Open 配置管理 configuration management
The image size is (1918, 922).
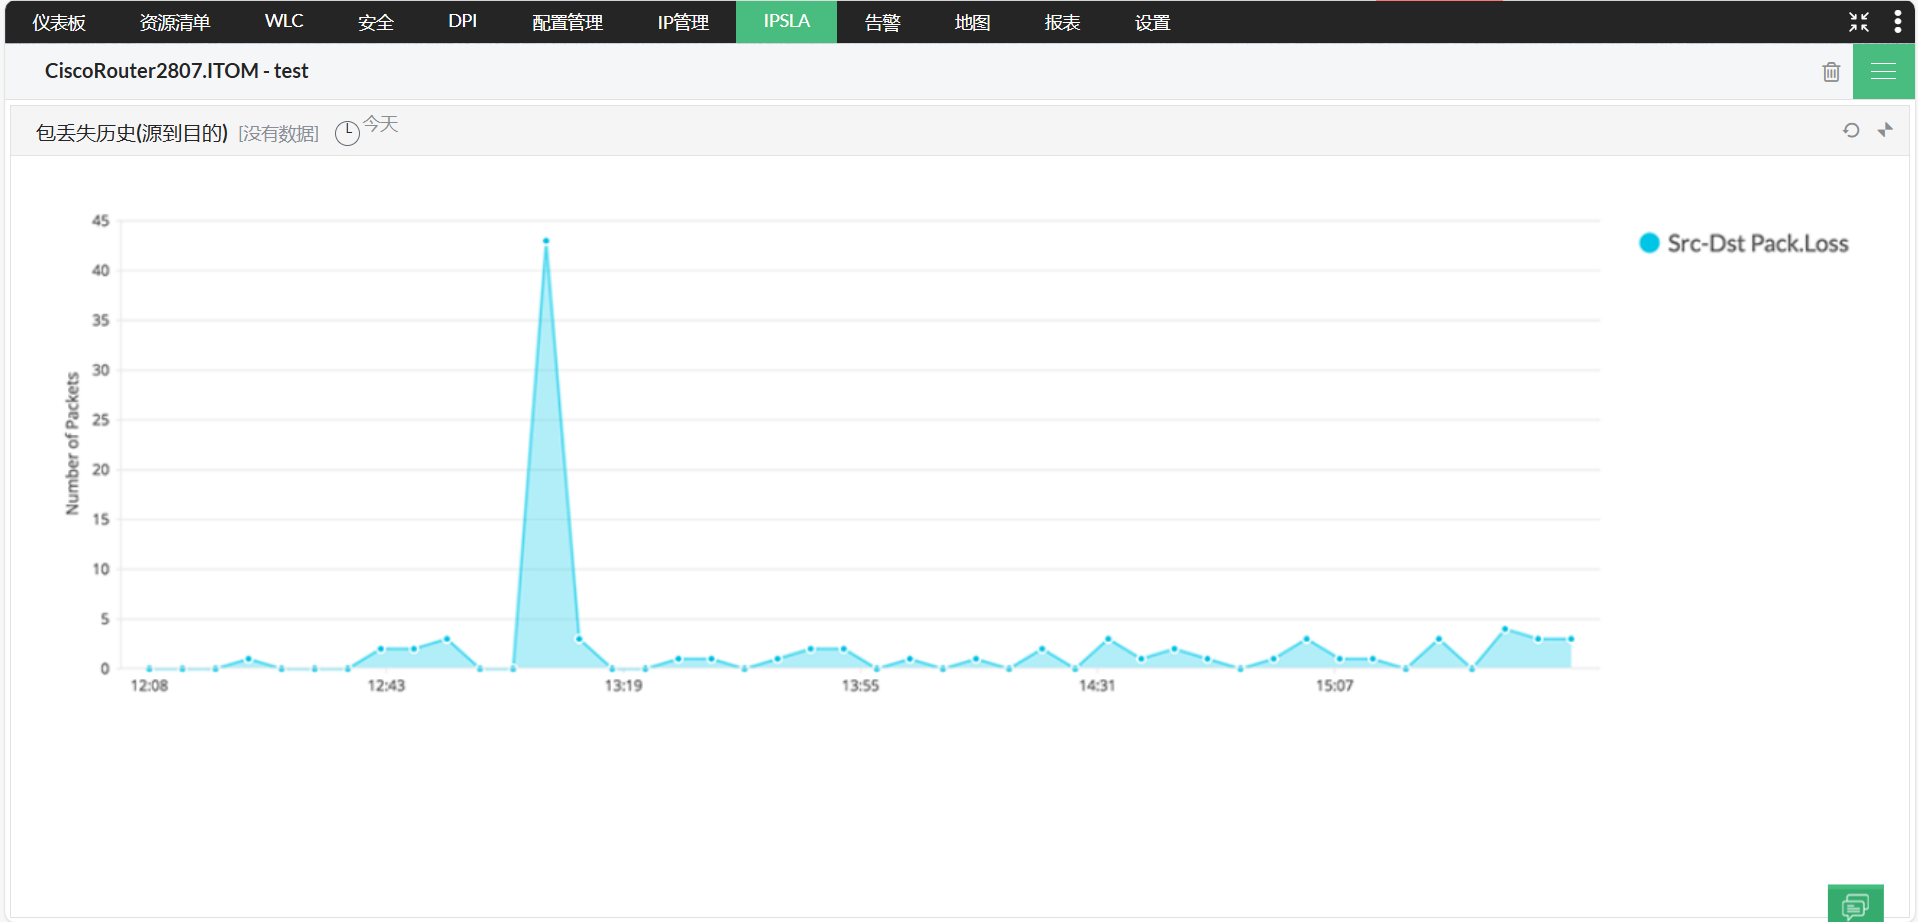(567, 22)
